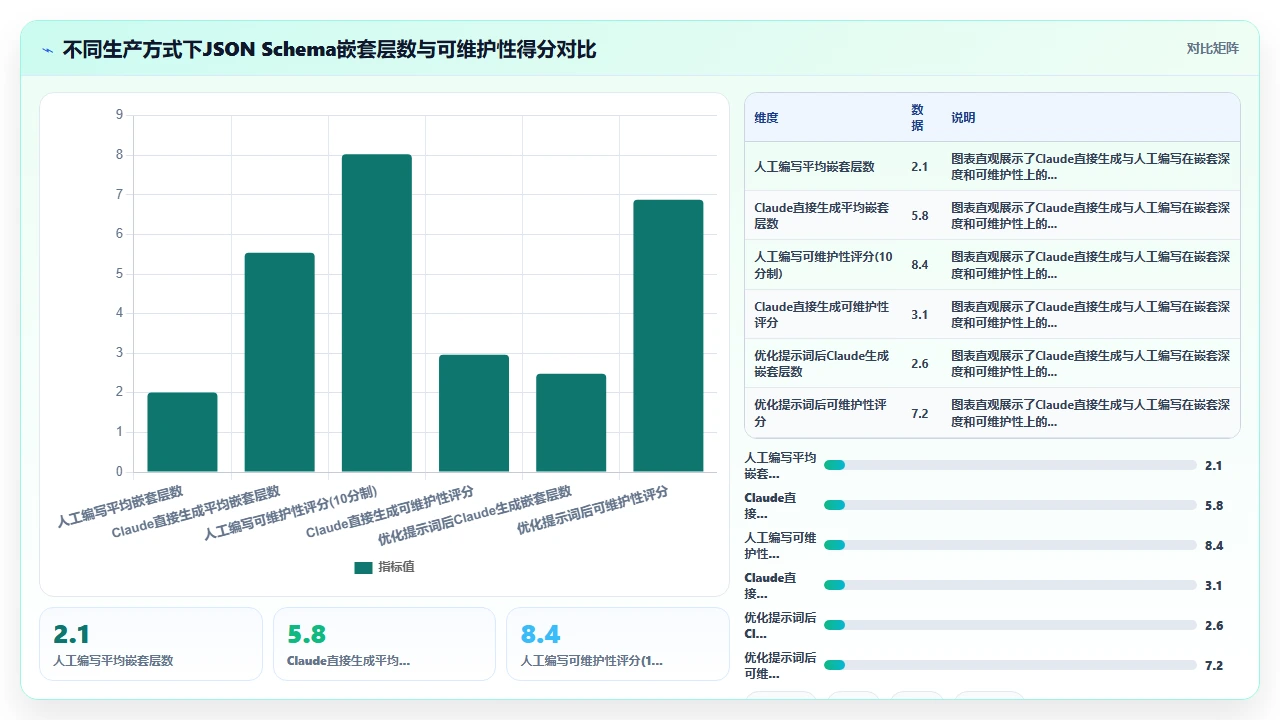The width and height of the screenshot is (1280, 720).
Task: Click the Claude直接生成平均嵌套层数 chart bar
Action: (279, 362)
